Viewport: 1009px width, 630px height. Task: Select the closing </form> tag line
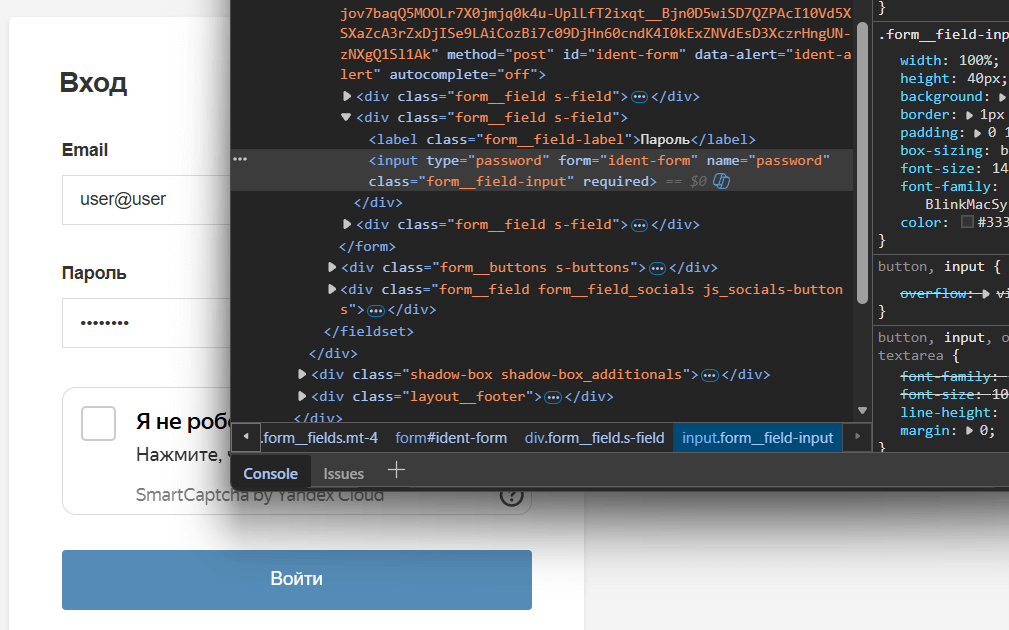tap(367, 246)
